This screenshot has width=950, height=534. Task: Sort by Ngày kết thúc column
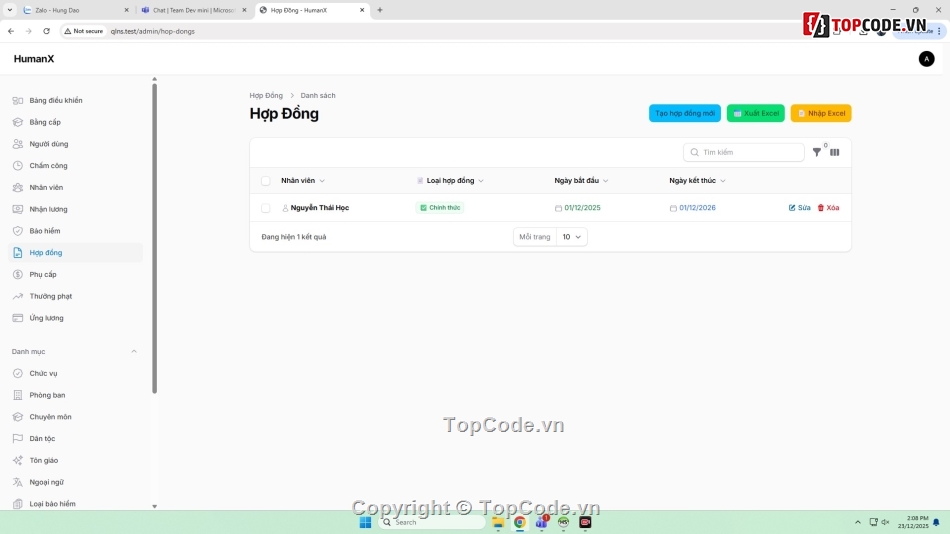click(x=697, y=181)
